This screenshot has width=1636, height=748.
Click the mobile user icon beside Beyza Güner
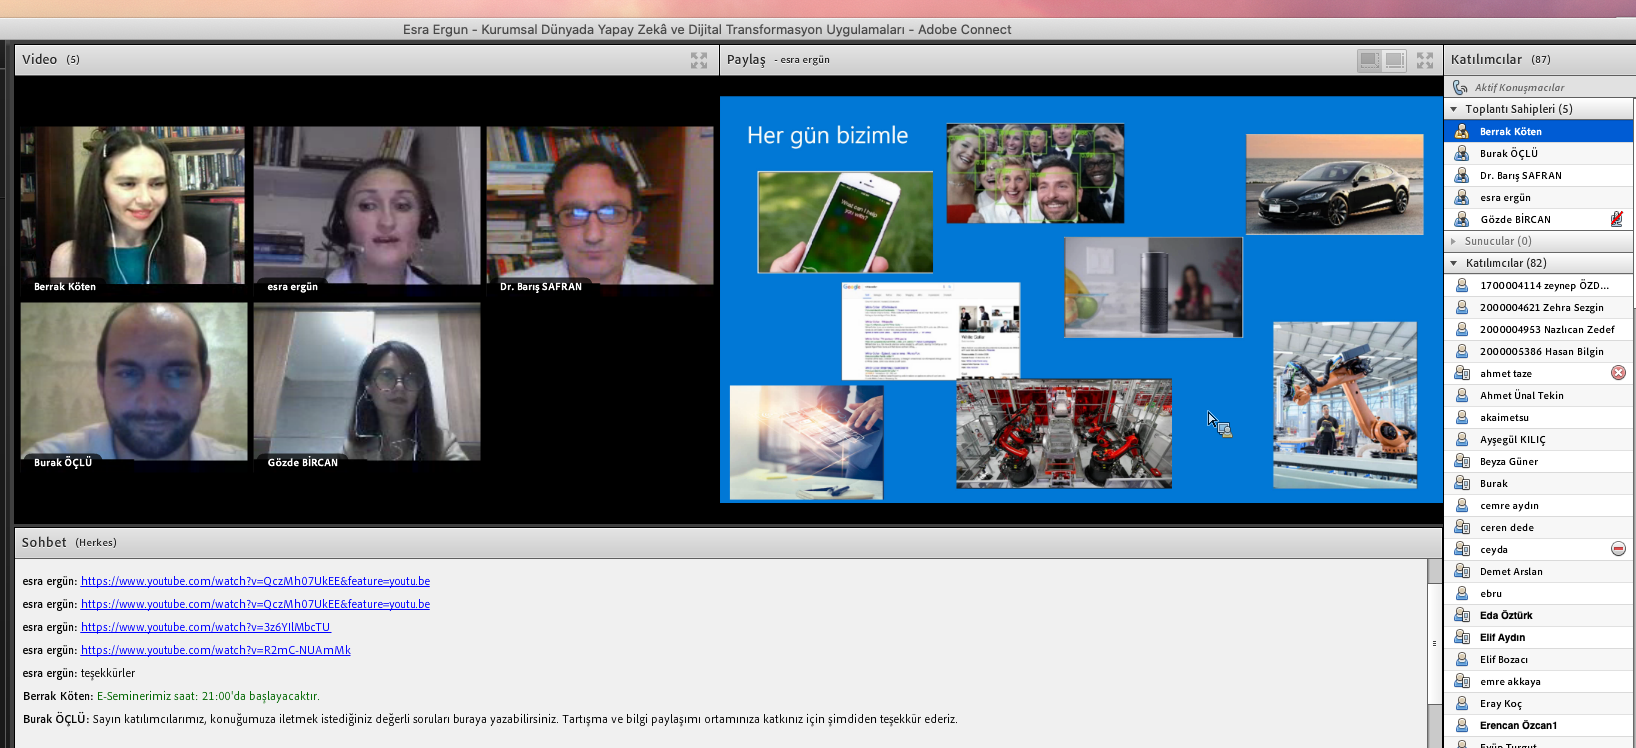[1462, 461]
